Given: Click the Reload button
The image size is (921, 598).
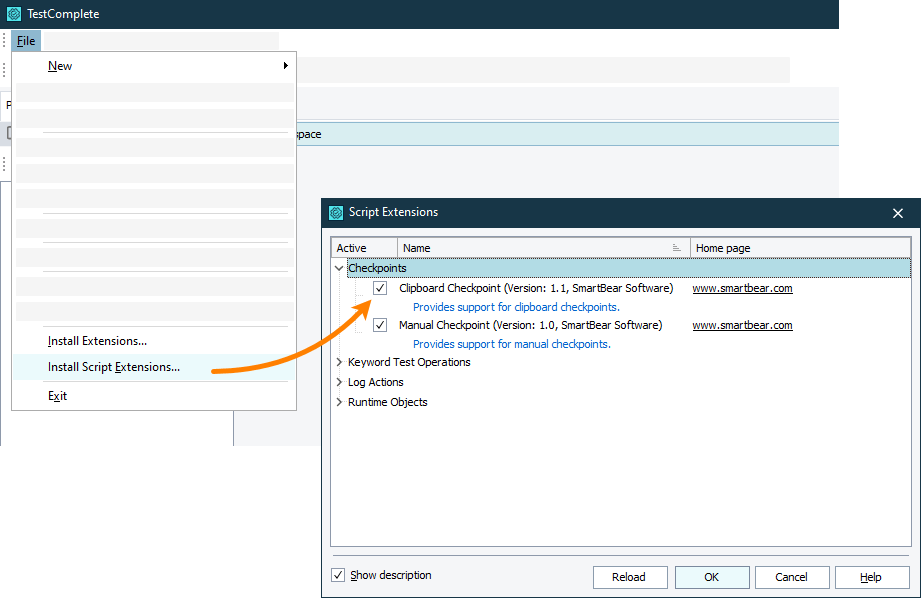Looking at the screenshot, I should click(630, 577).
